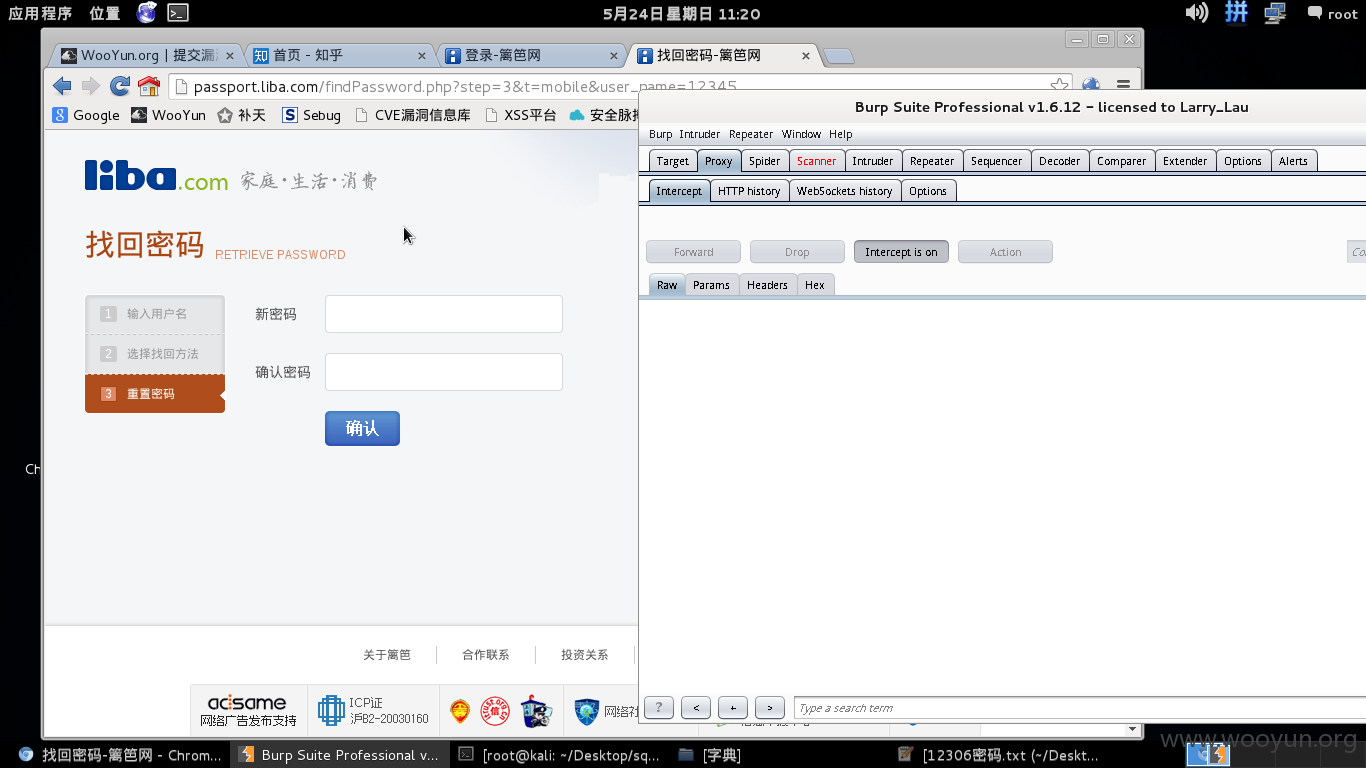Click the Burp search term field
Image resolution: width=1366 pixels, height=768 pixels.
pyautogui.click(x=1080, y=708)
